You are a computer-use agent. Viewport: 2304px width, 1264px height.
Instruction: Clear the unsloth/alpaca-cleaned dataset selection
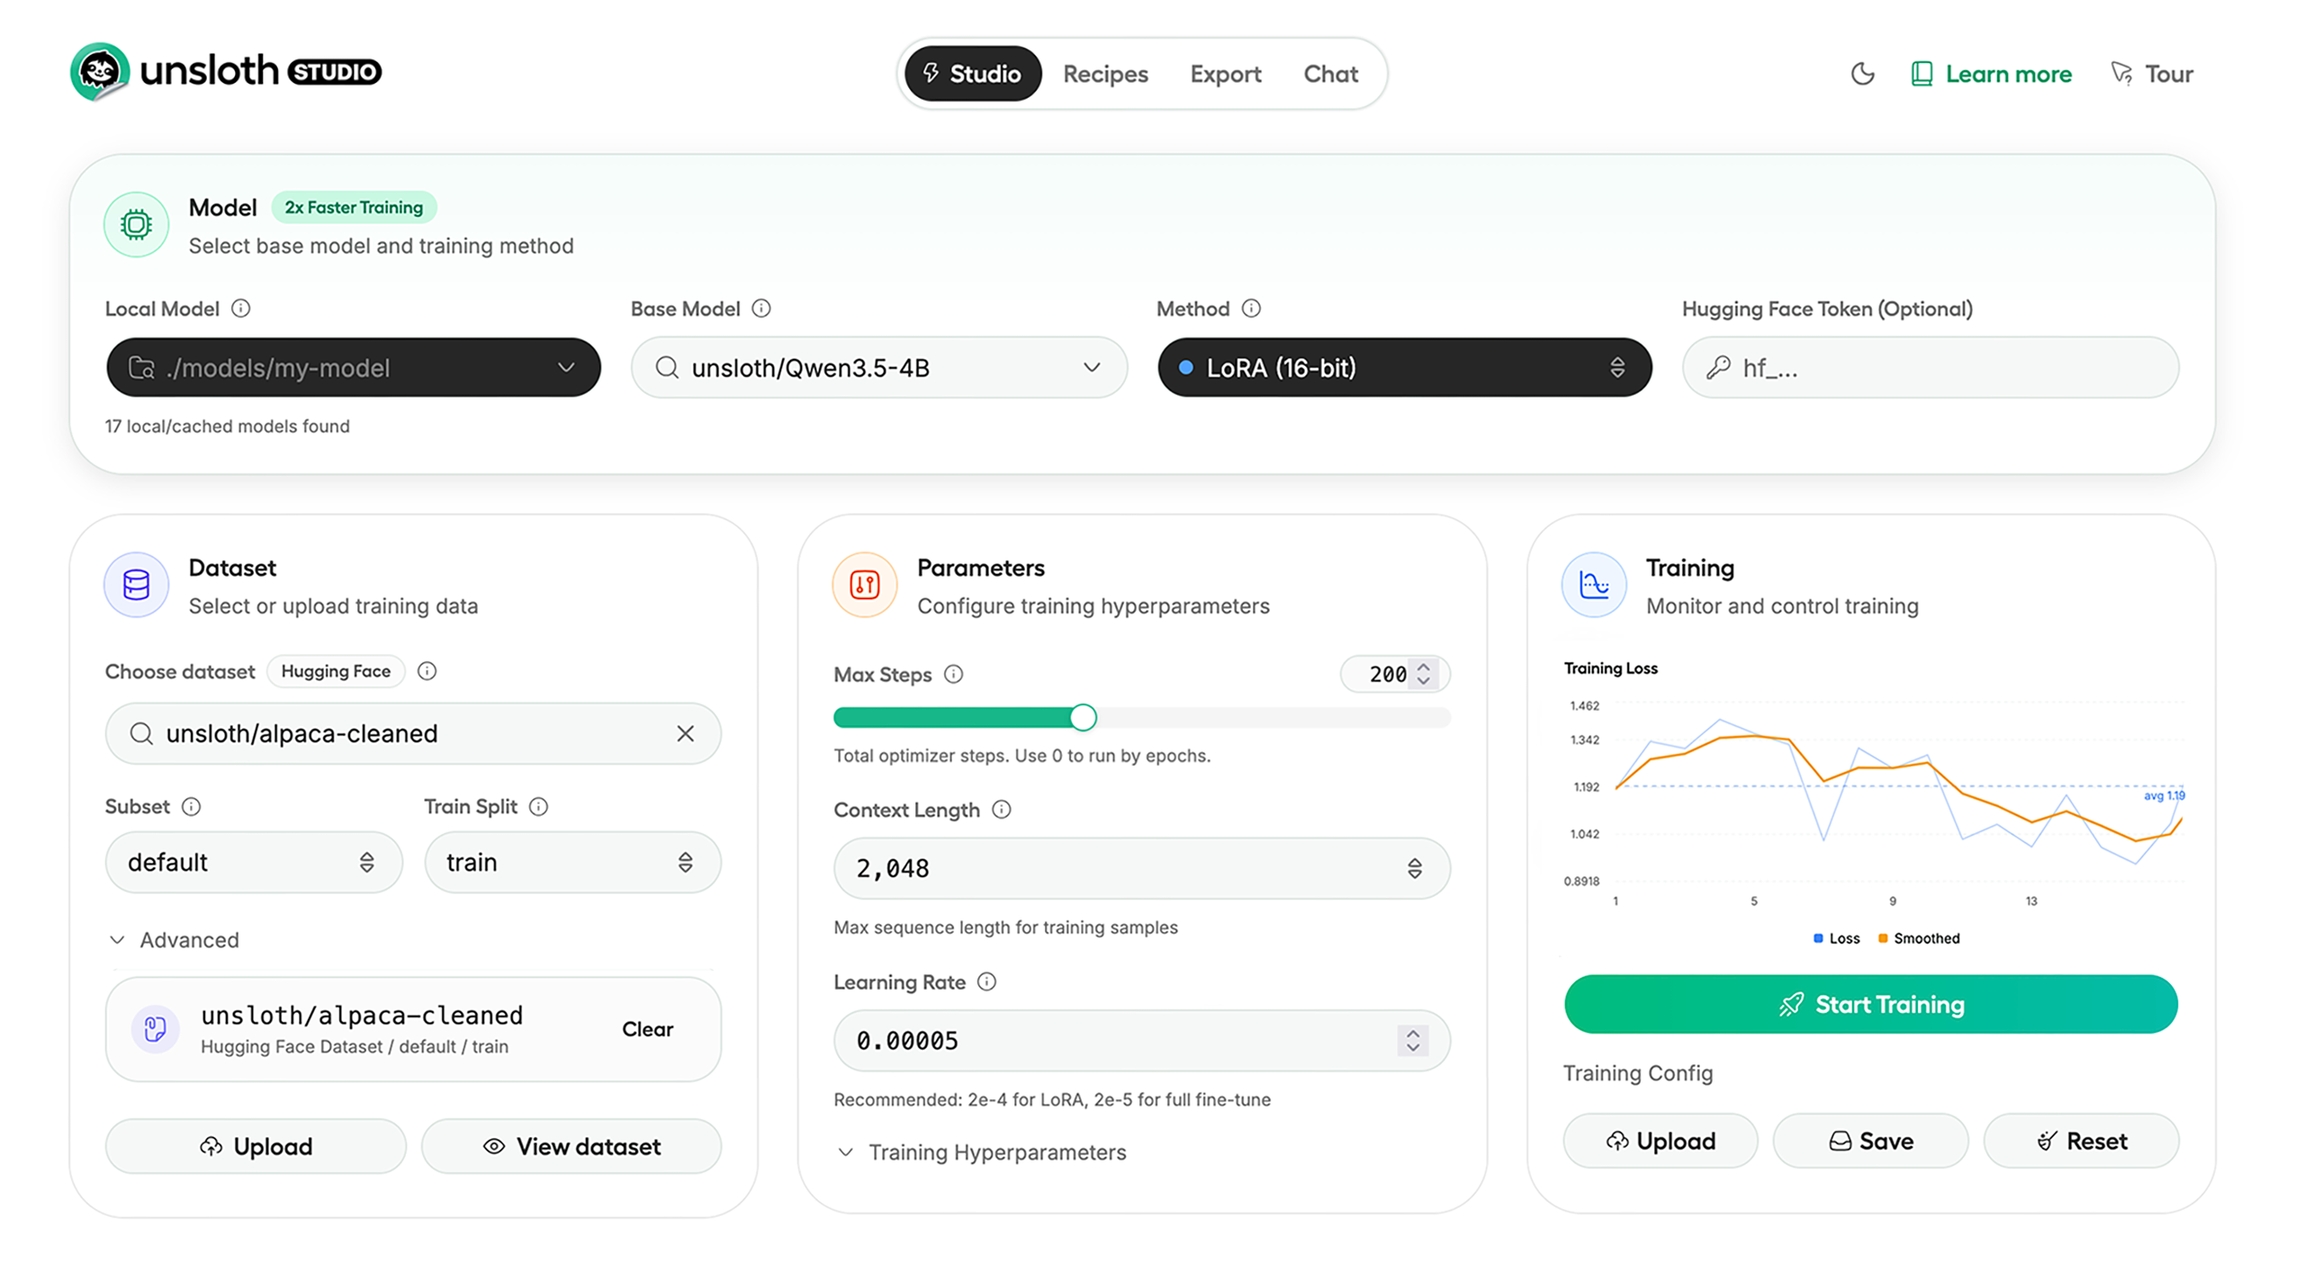(x=647, y=1029)
